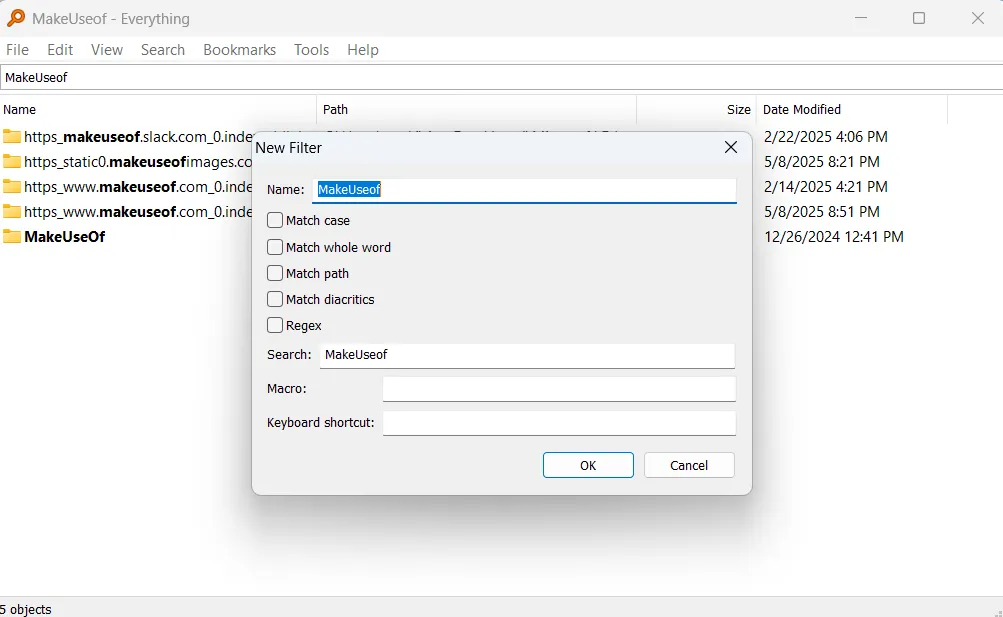
Task: Click the Everything app icon in title bar
Action: pos(16,18)
